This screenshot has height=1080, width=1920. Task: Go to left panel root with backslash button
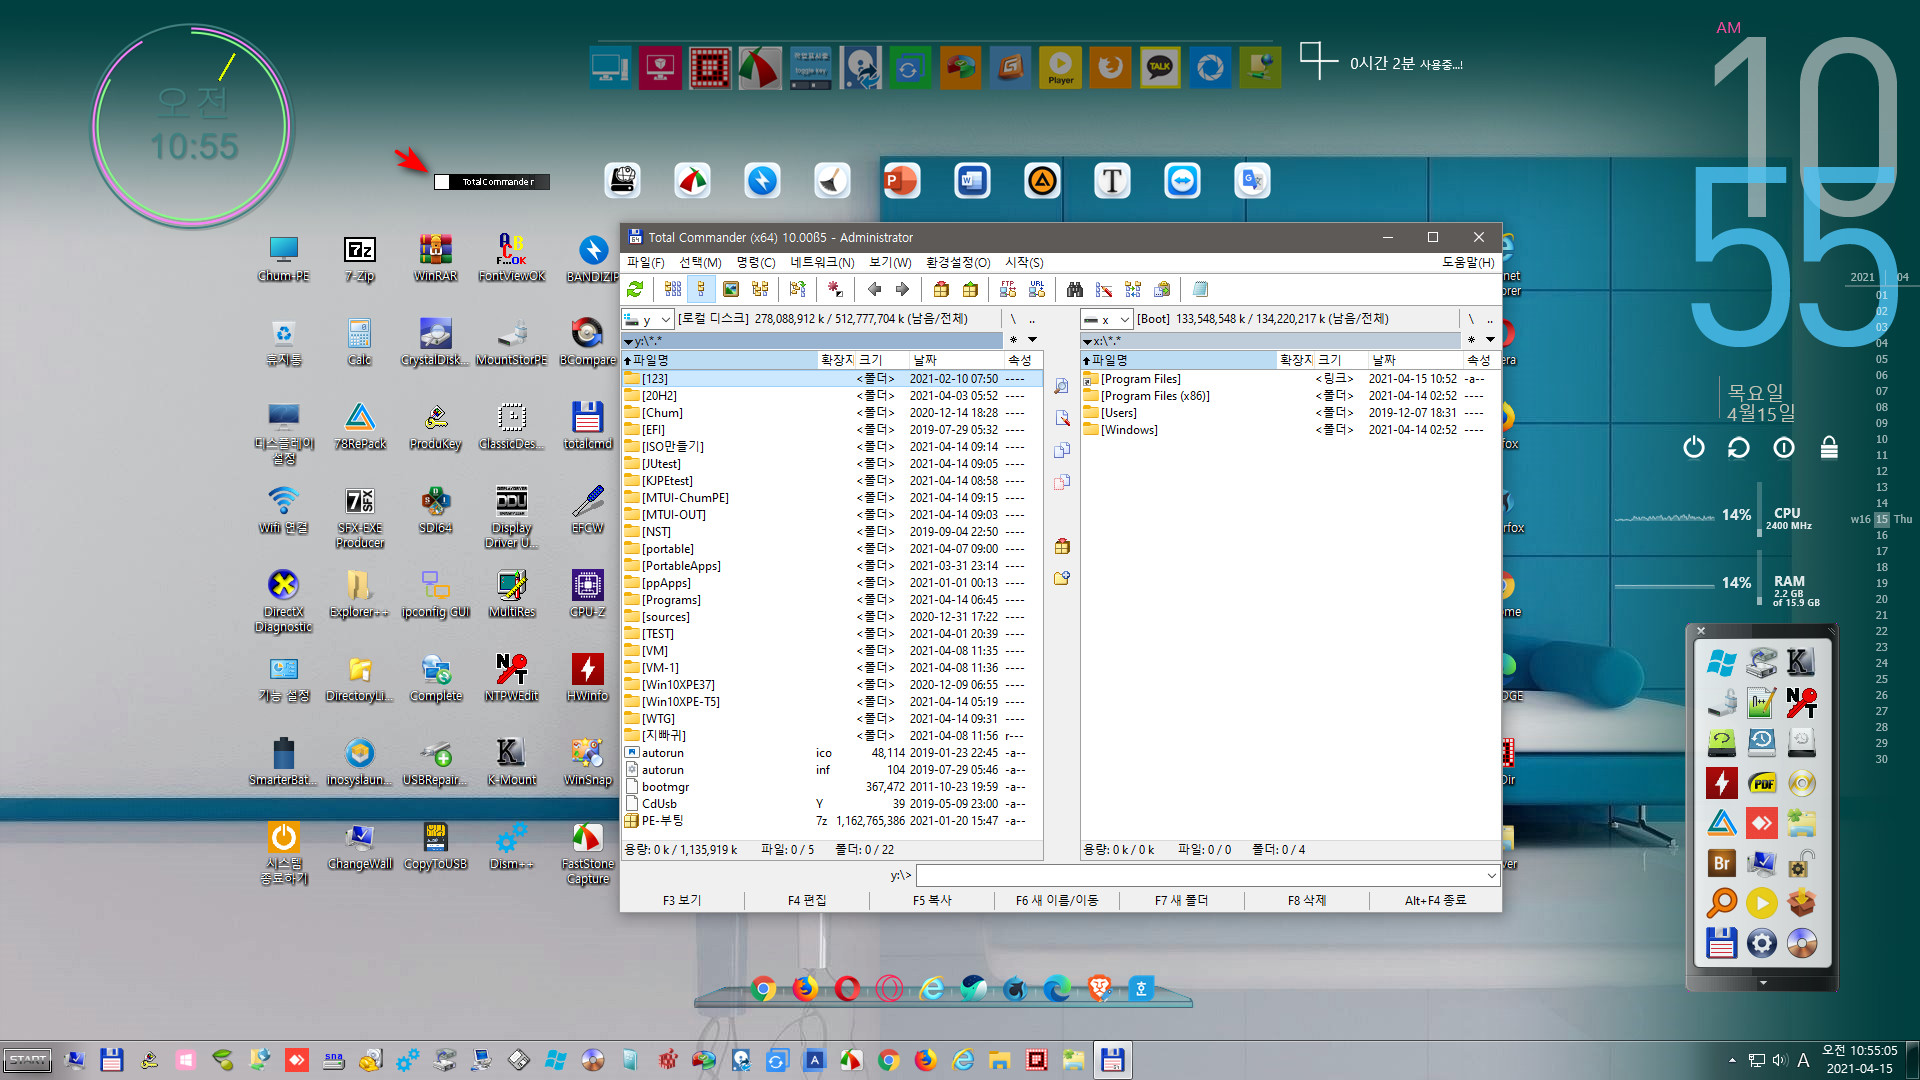click(x=1013, y=319)
